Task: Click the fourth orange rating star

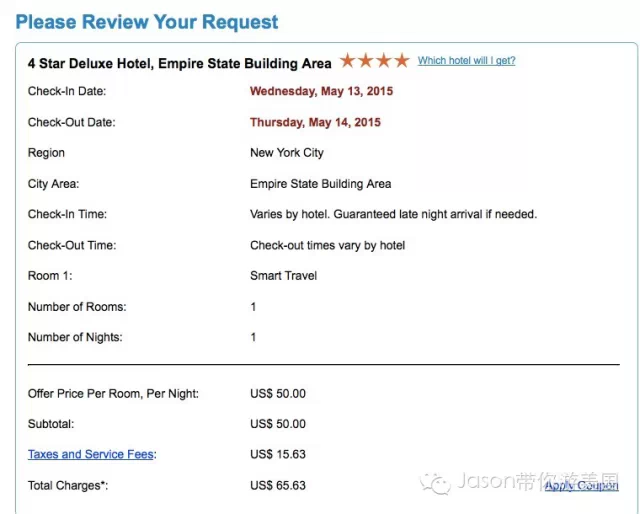Action: 402,61
